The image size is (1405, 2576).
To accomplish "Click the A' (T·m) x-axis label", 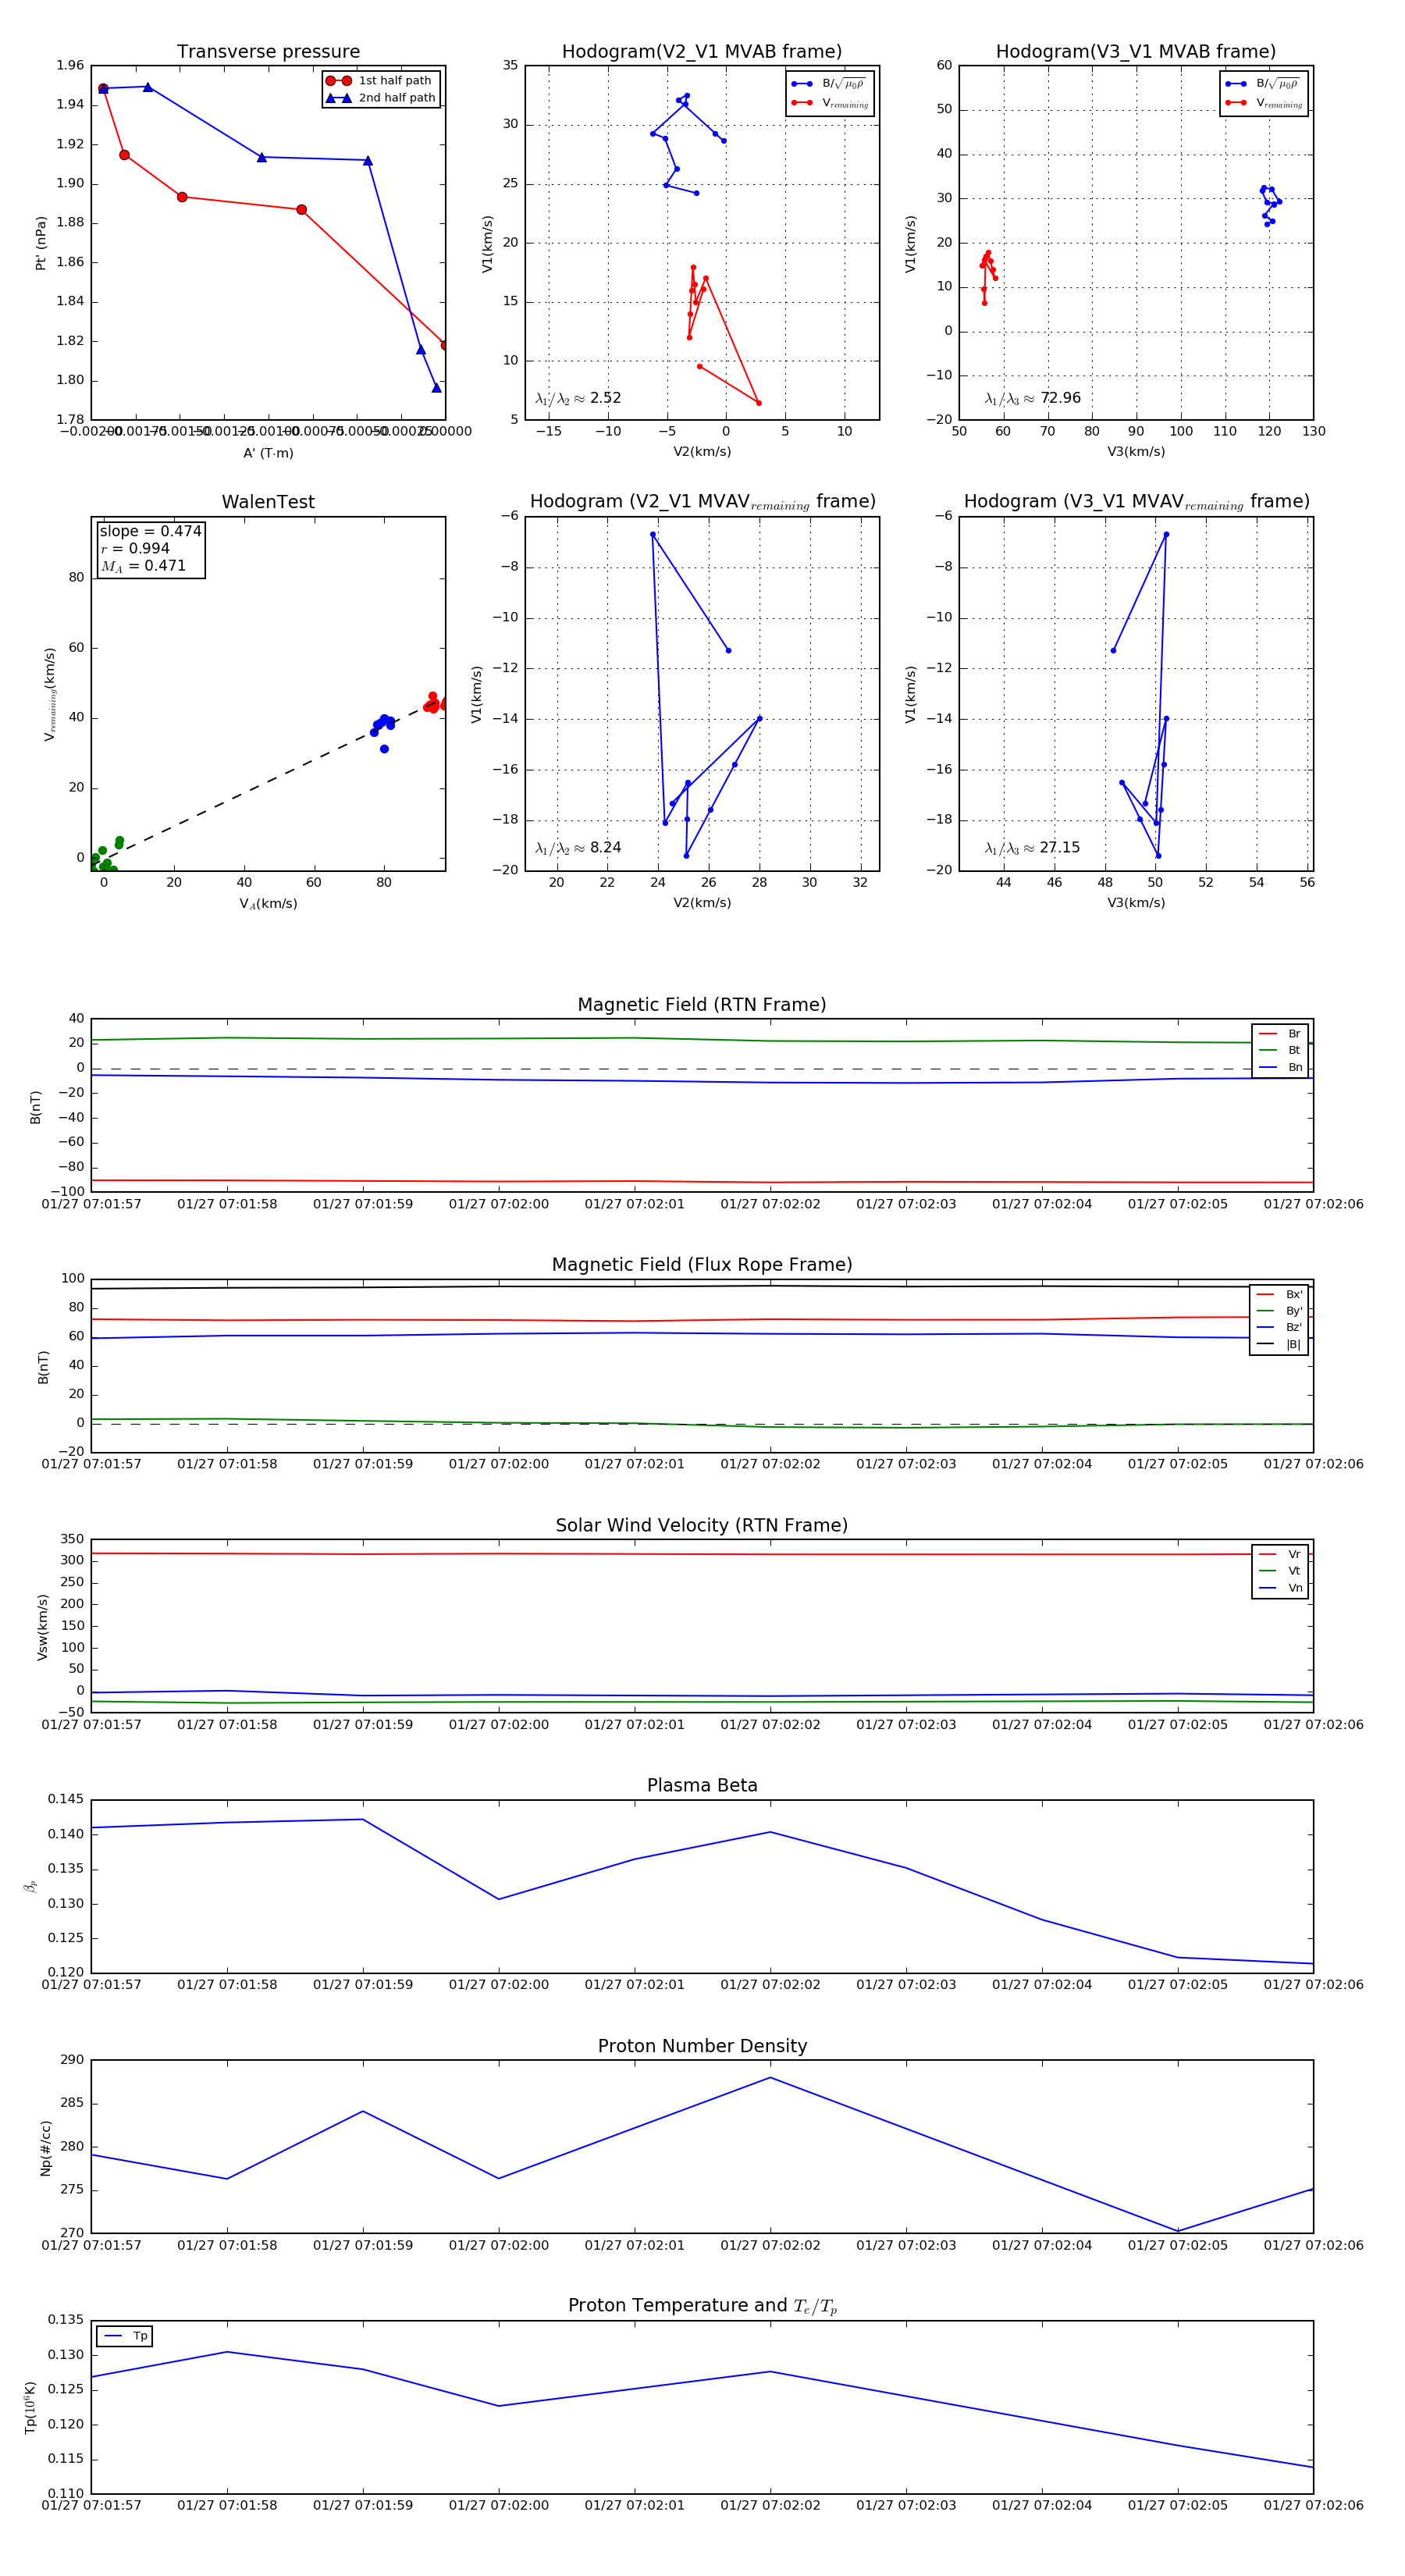I will (x=268, y=453).
